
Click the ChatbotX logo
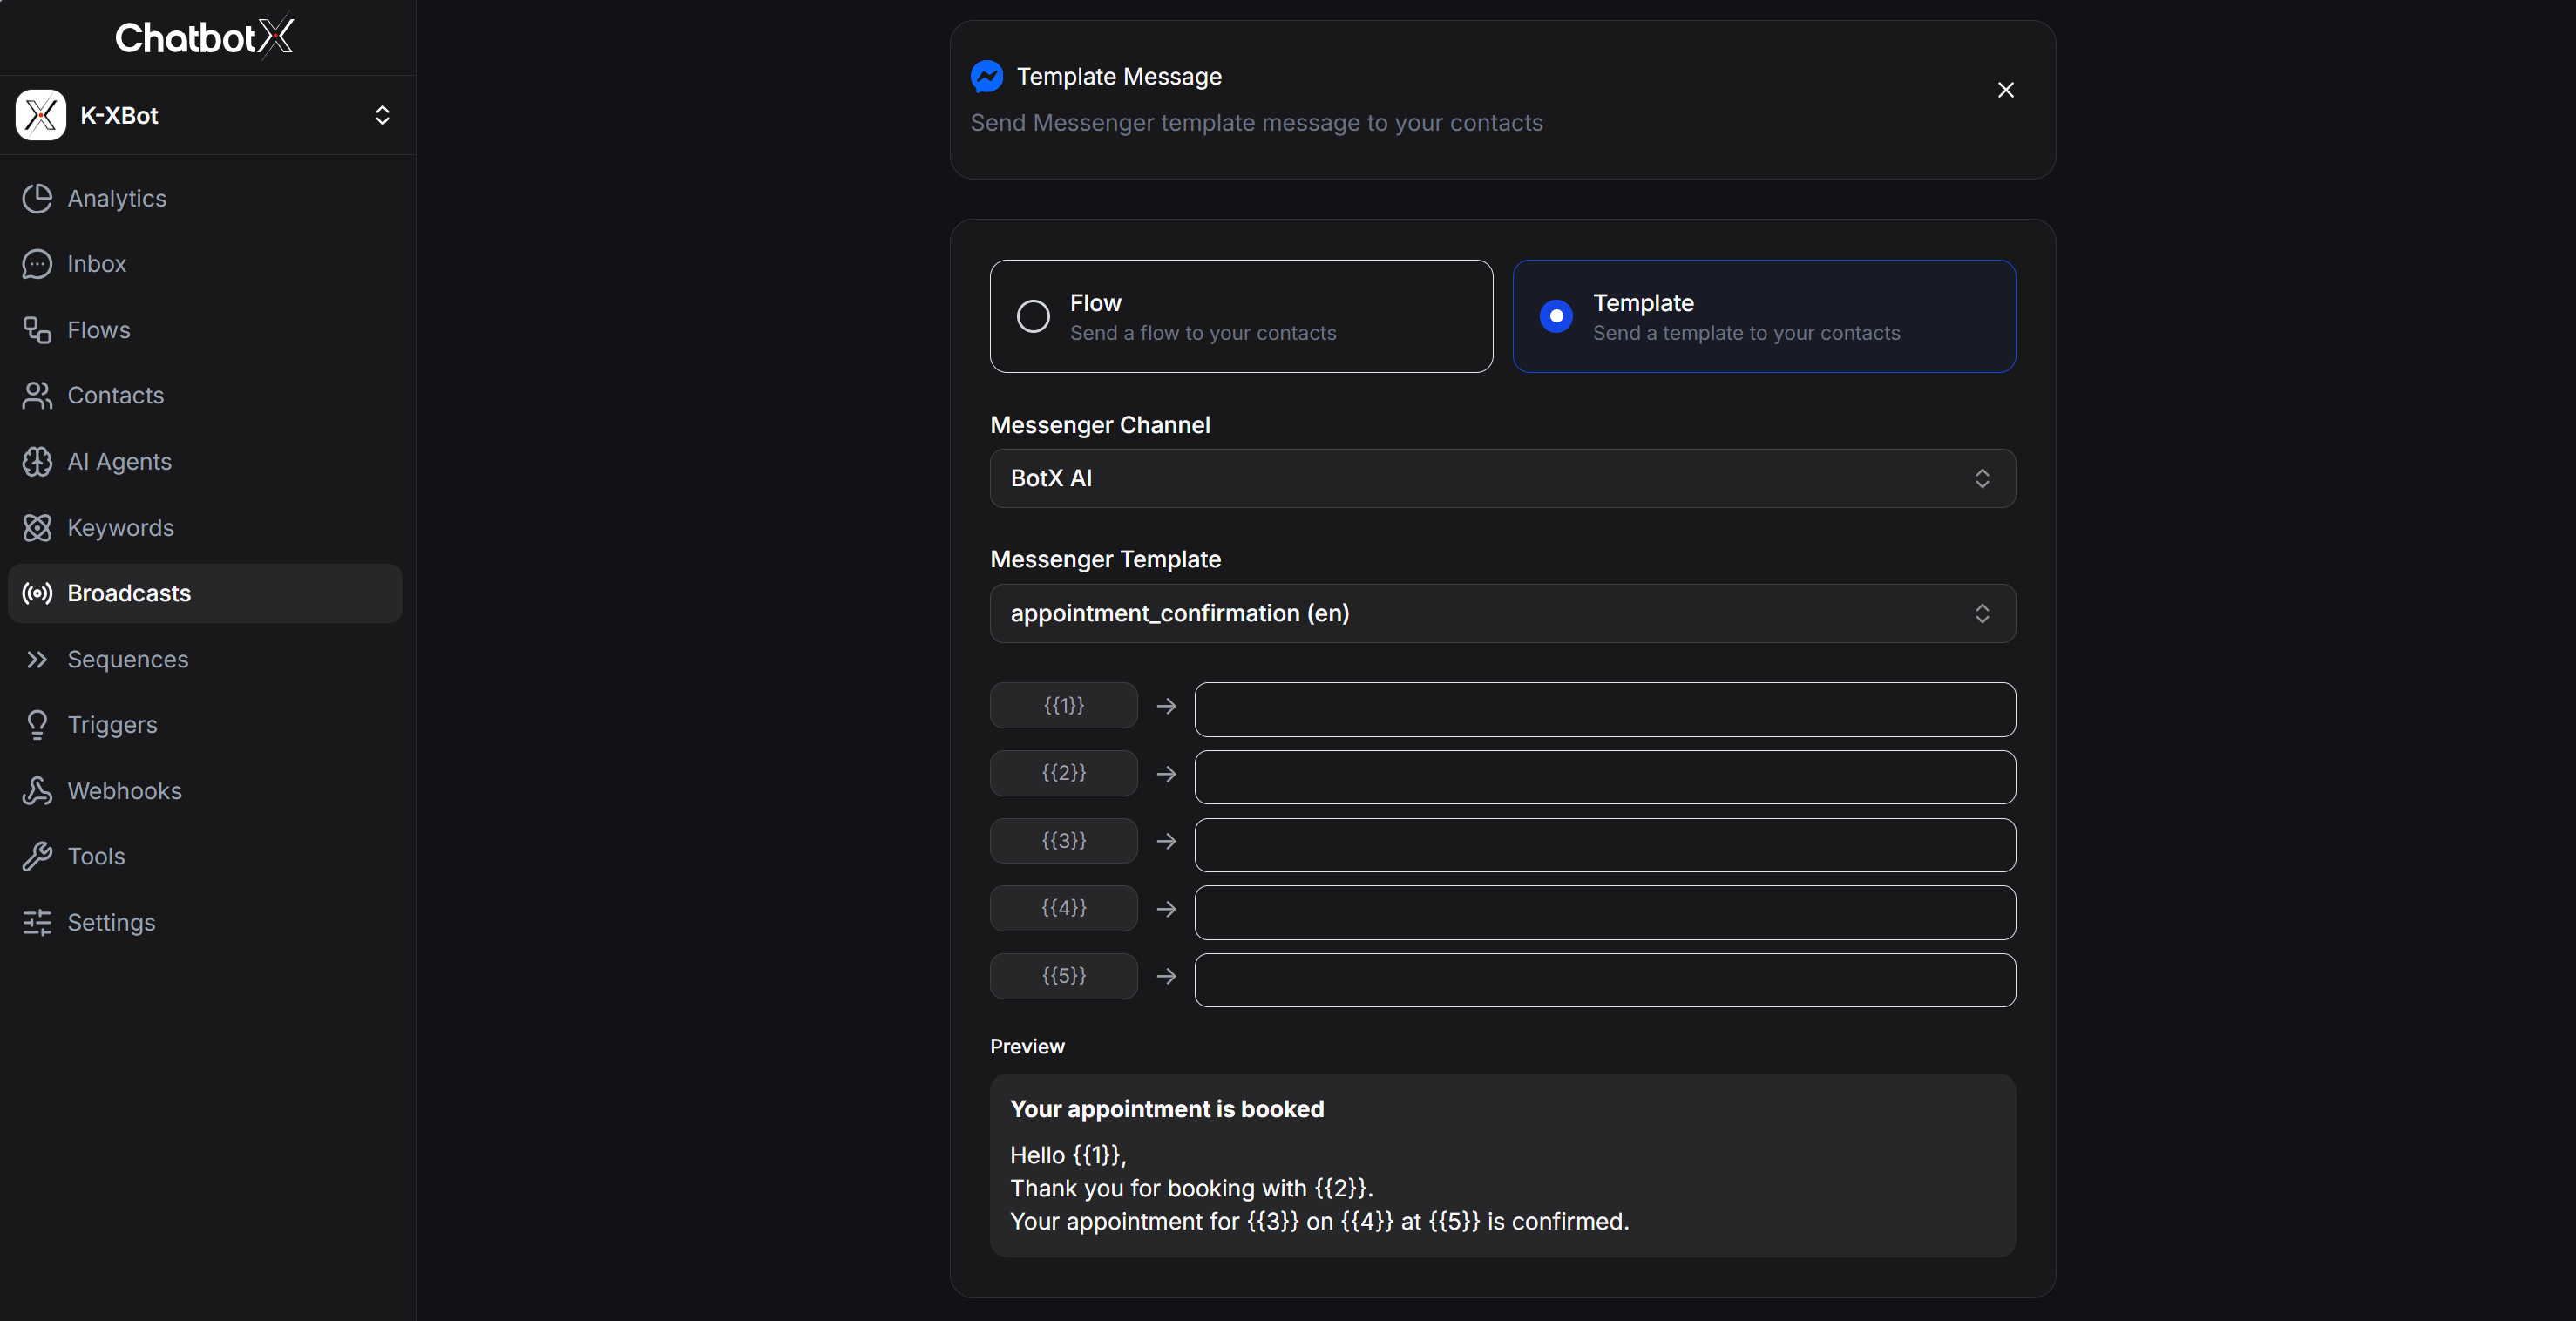[204, 37]
